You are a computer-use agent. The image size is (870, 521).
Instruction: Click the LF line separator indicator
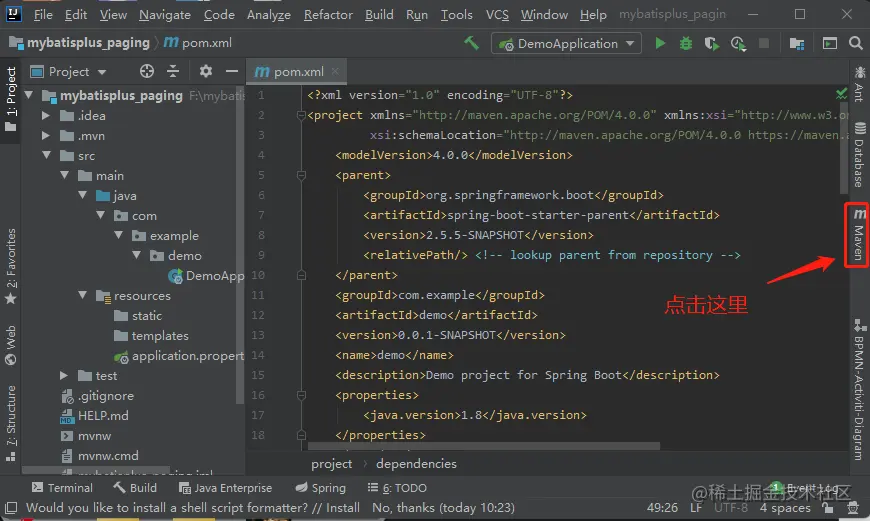click(x=696, y=508)
